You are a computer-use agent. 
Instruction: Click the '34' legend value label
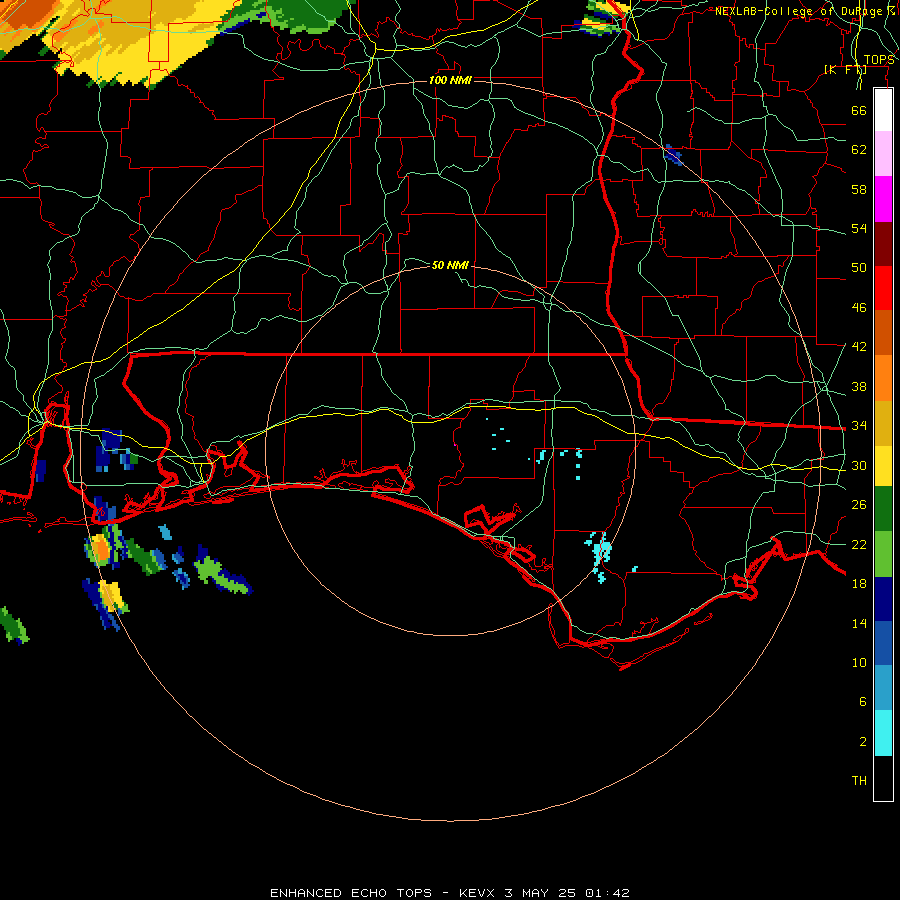pos(859,425)
